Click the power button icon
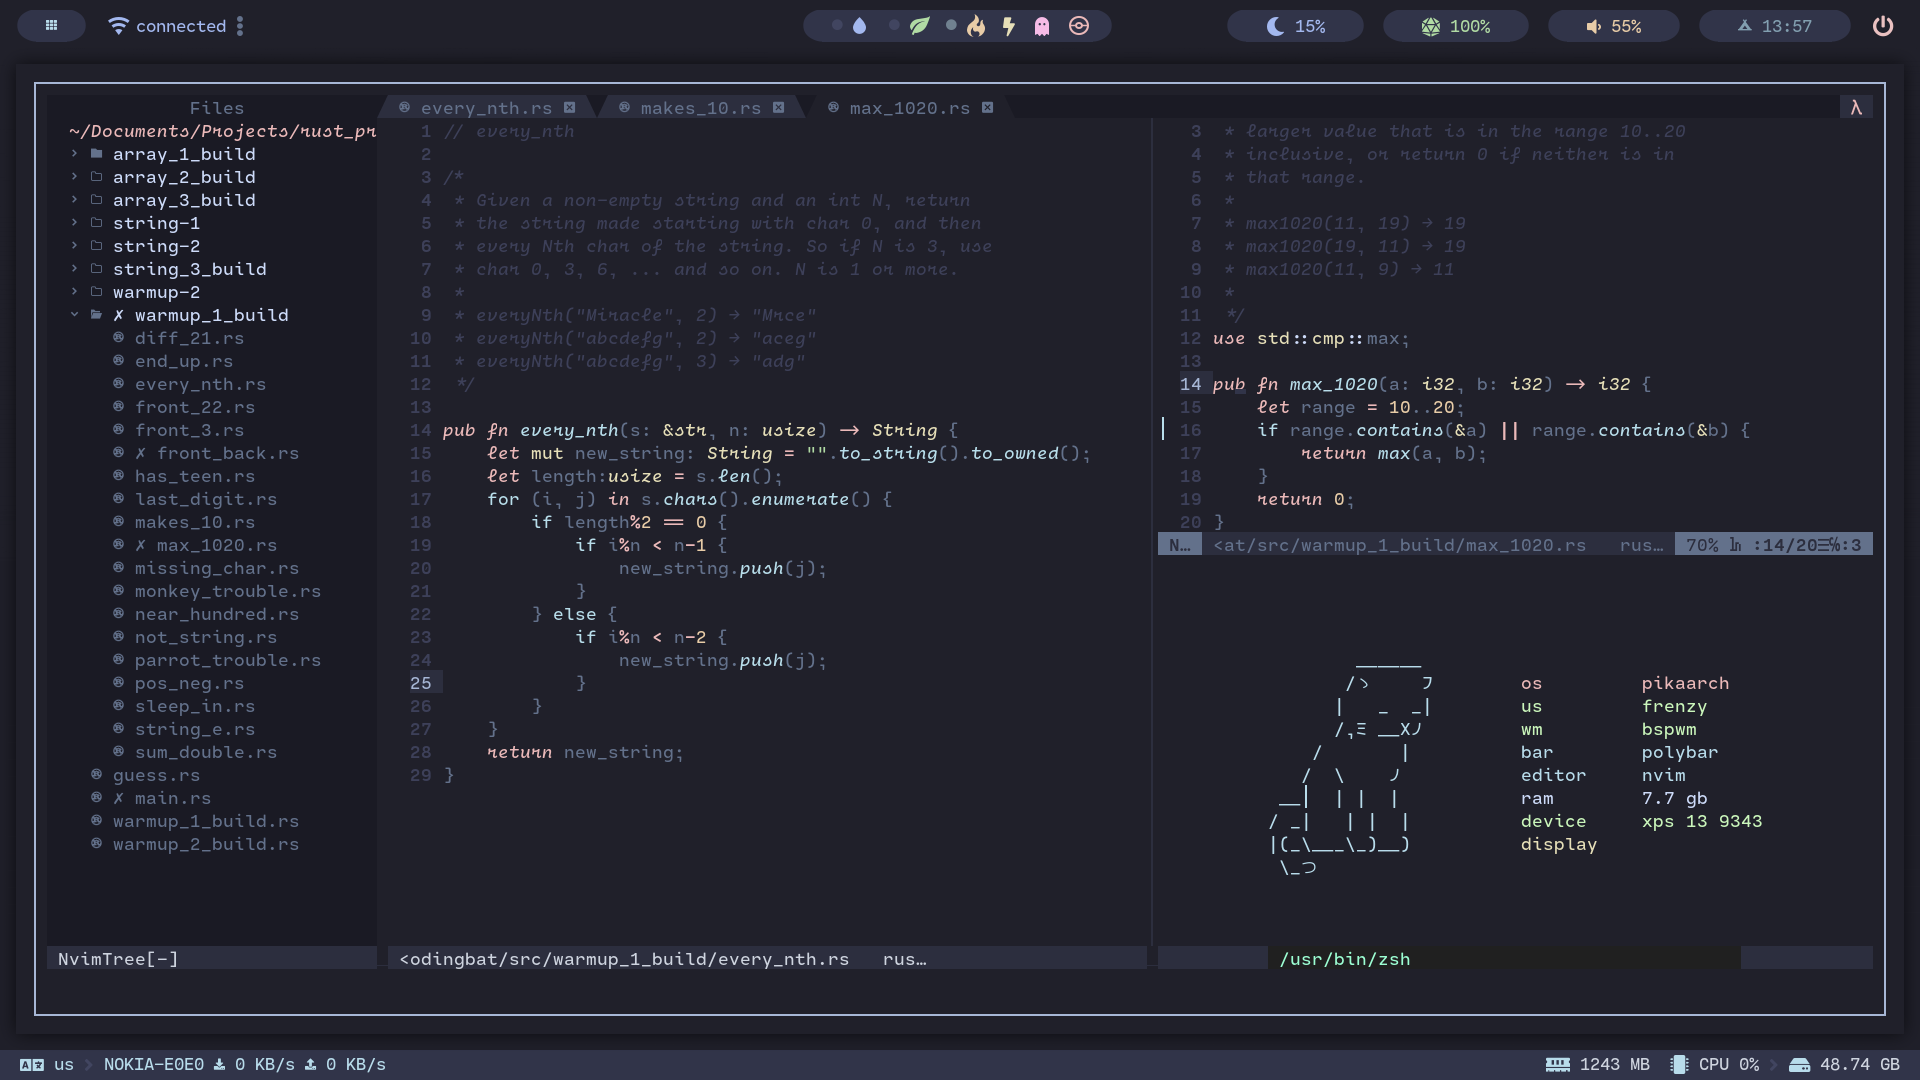 [1882, 26]
